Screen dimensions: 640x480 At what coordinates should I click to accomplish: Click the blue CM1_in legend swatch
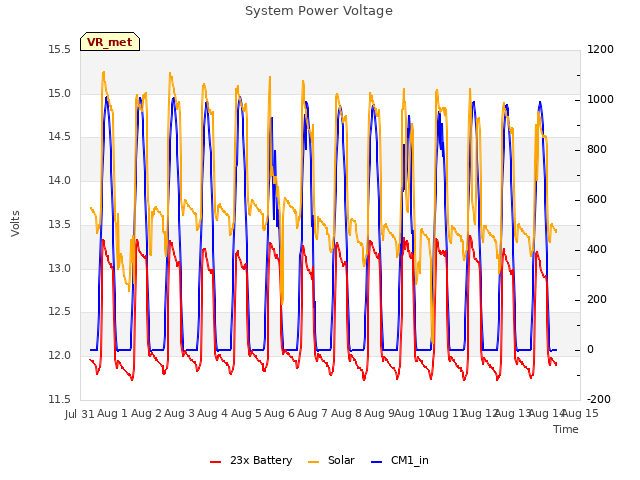(x=377, y=462)
